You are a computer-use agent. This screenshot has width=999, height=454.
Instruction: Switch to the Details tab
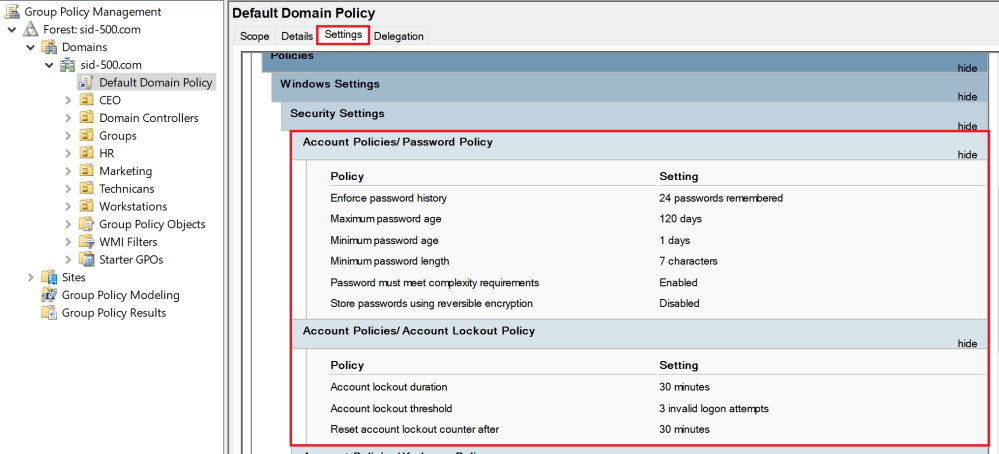296,36
